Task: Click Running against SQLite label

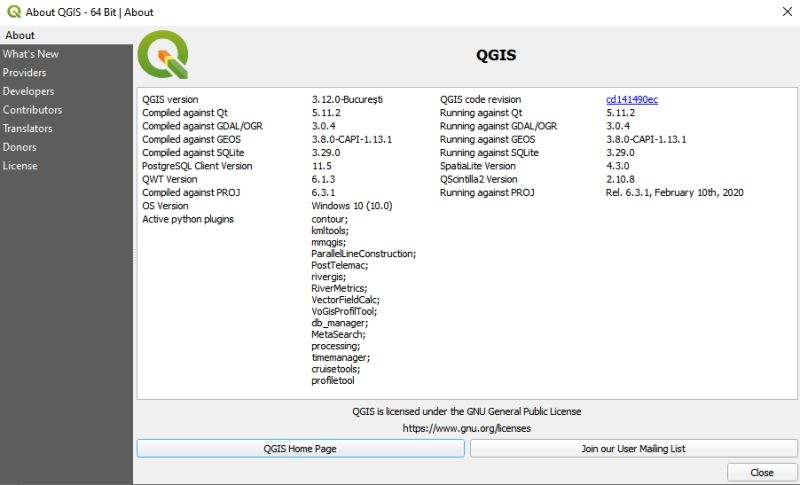Action: 489,152
